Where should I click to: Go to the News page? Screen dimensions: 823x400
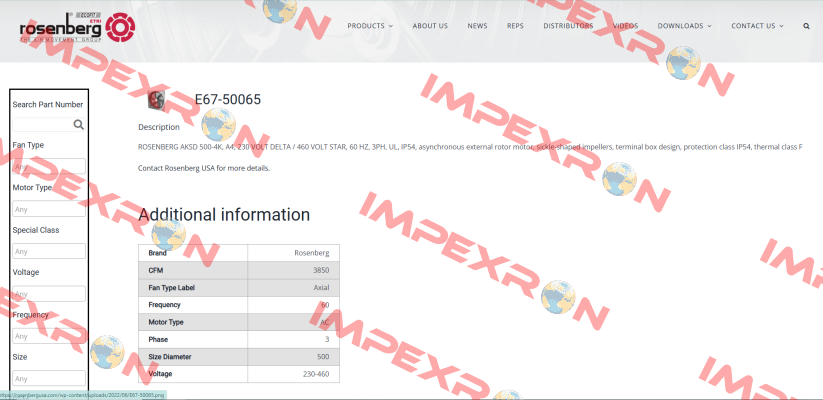point(477,26)
